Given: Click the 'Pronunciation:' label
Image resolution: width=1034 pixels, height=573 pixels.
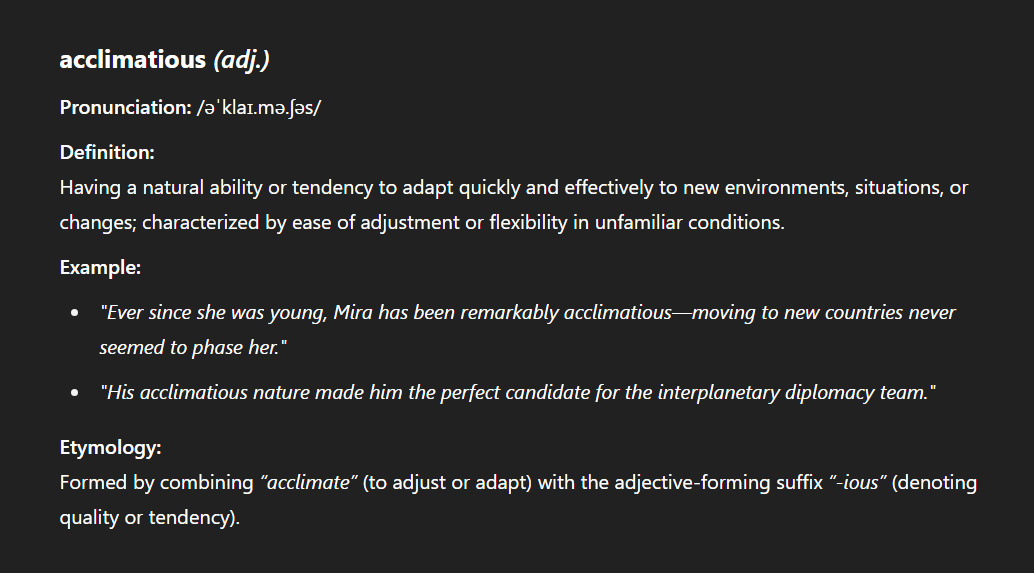Looking at the screenshot, I should [125, 107].
